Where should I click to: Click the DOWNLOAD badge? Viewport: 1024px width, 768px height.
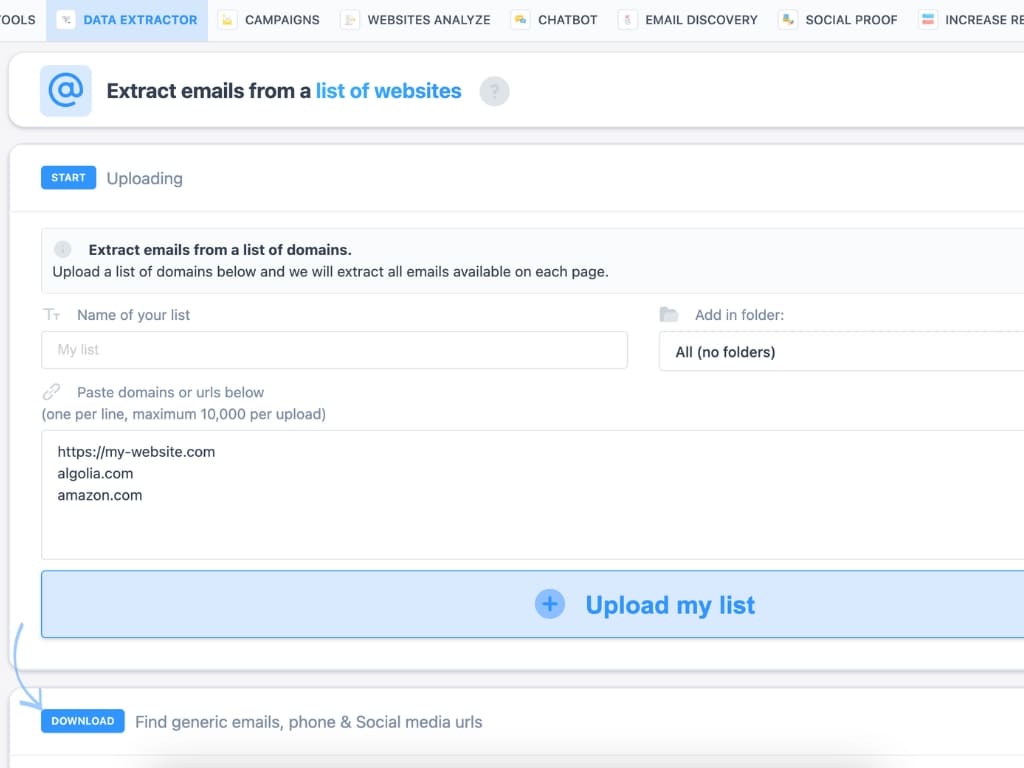83,721
